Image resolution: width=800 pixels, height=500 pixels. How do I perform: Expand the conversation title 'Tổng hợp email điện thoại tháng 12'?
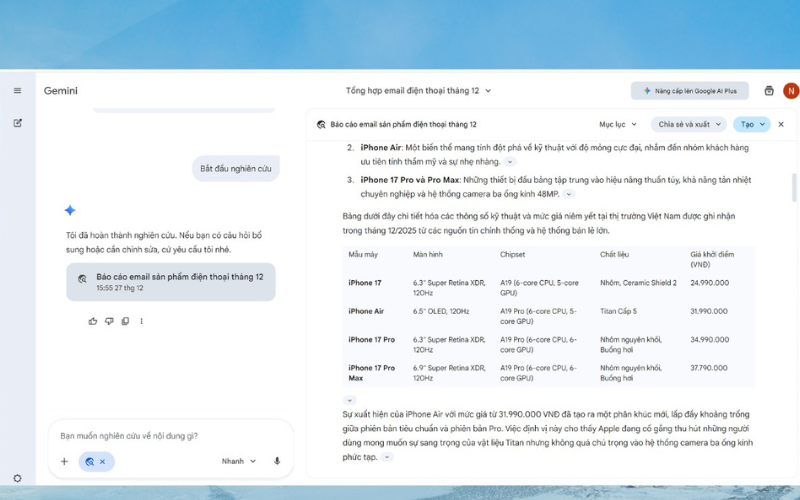click(418, 91)
